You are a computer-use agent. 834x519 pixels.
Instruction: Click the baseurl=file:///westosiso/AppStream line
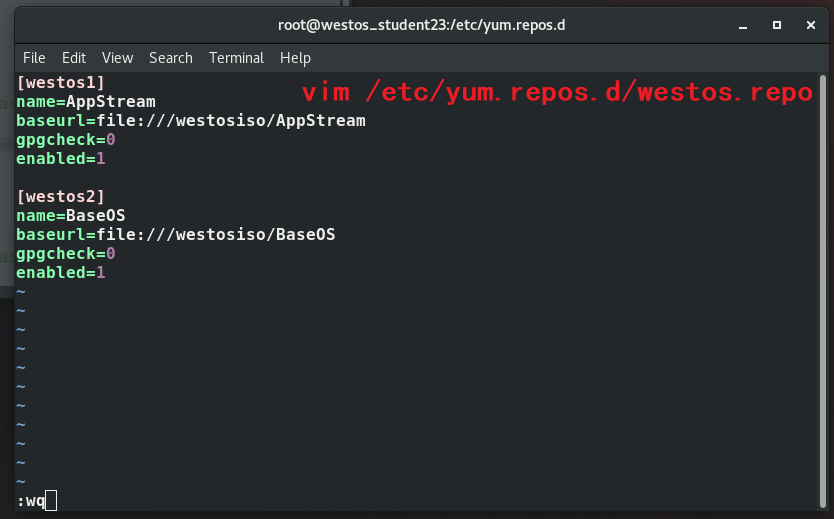[x=191, y=121]
